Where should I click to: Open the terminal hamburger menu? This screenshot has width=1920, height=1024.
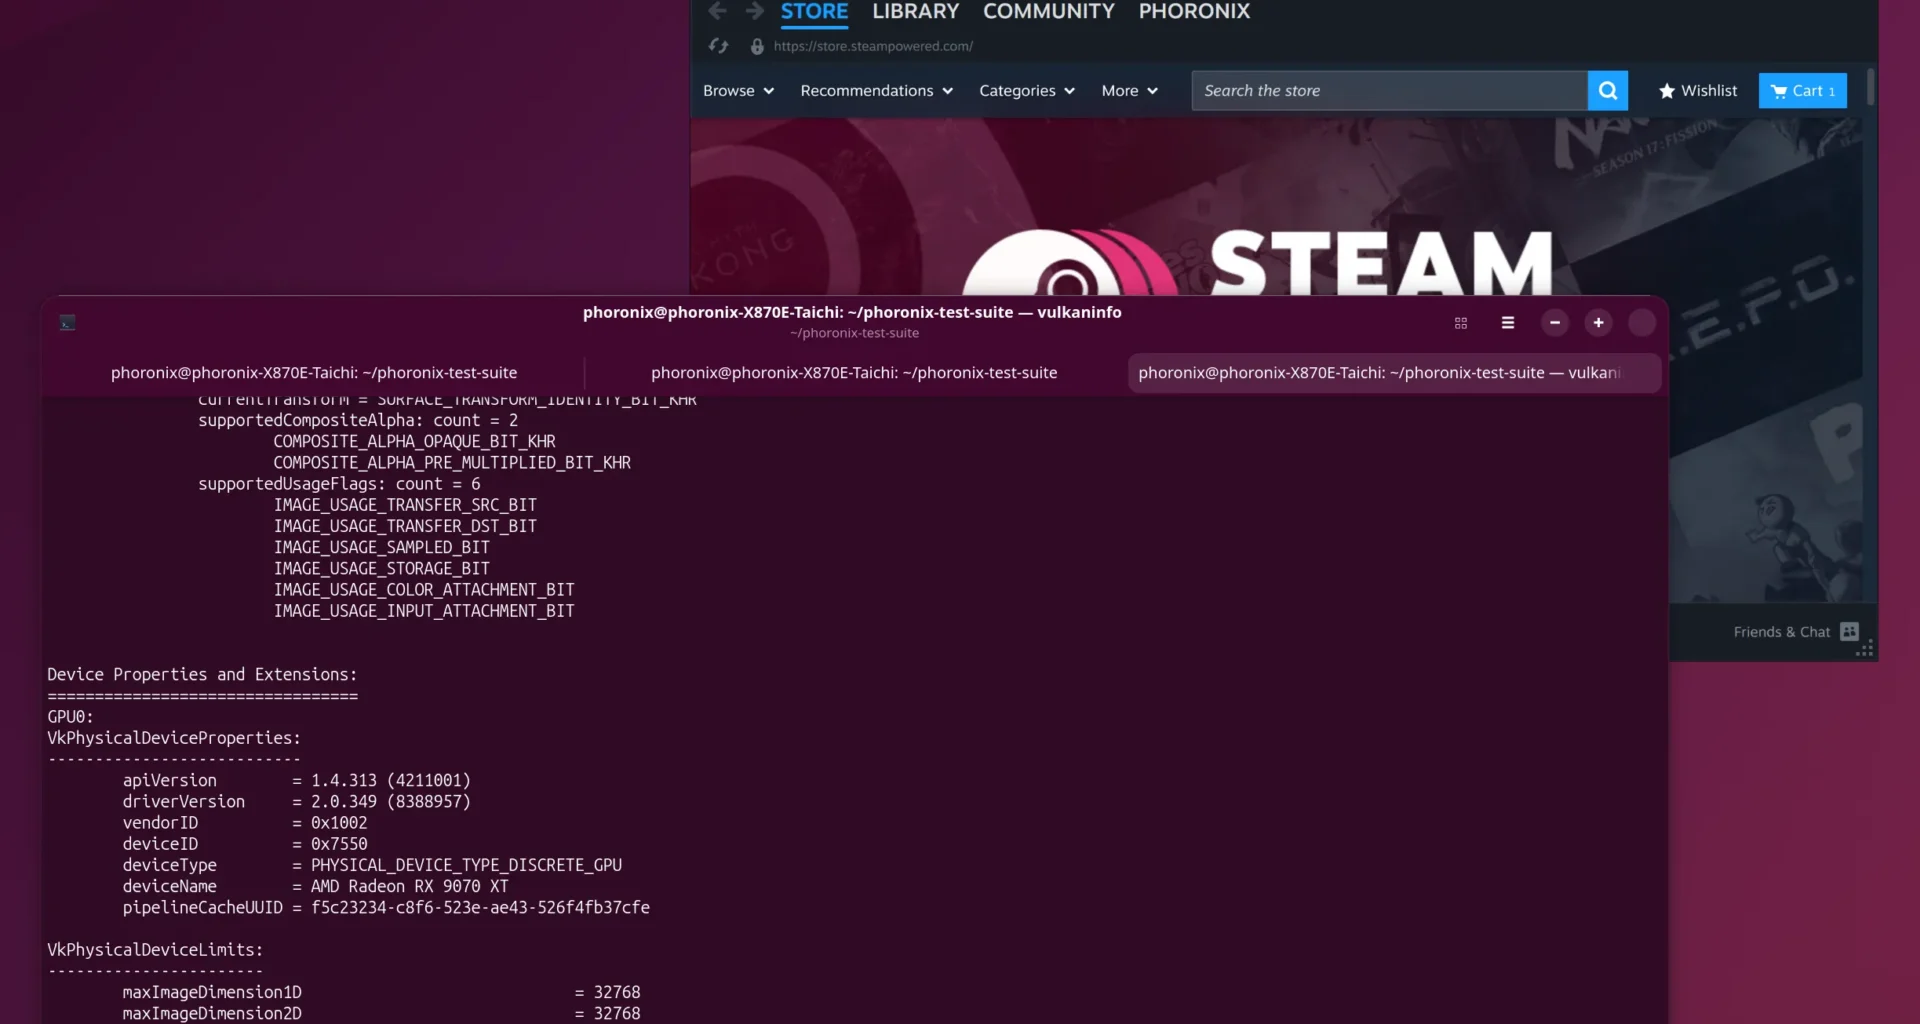[1507, 323]
